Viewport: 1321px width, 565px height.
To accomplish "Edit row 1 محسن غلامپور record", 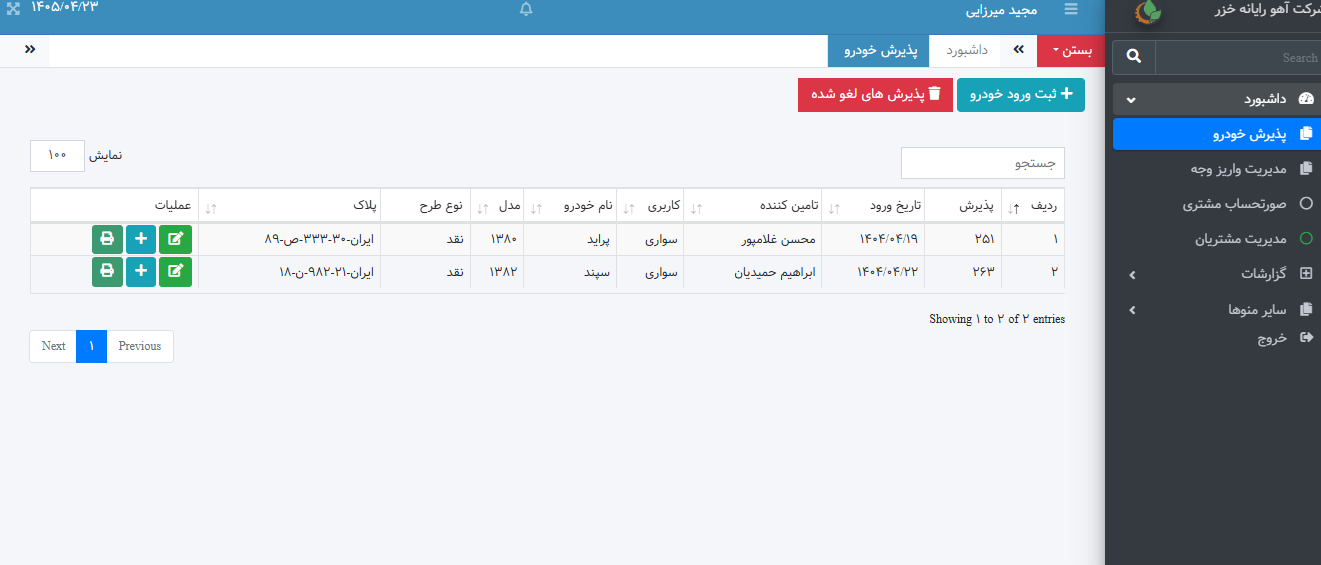I will [x=175, y=240].
